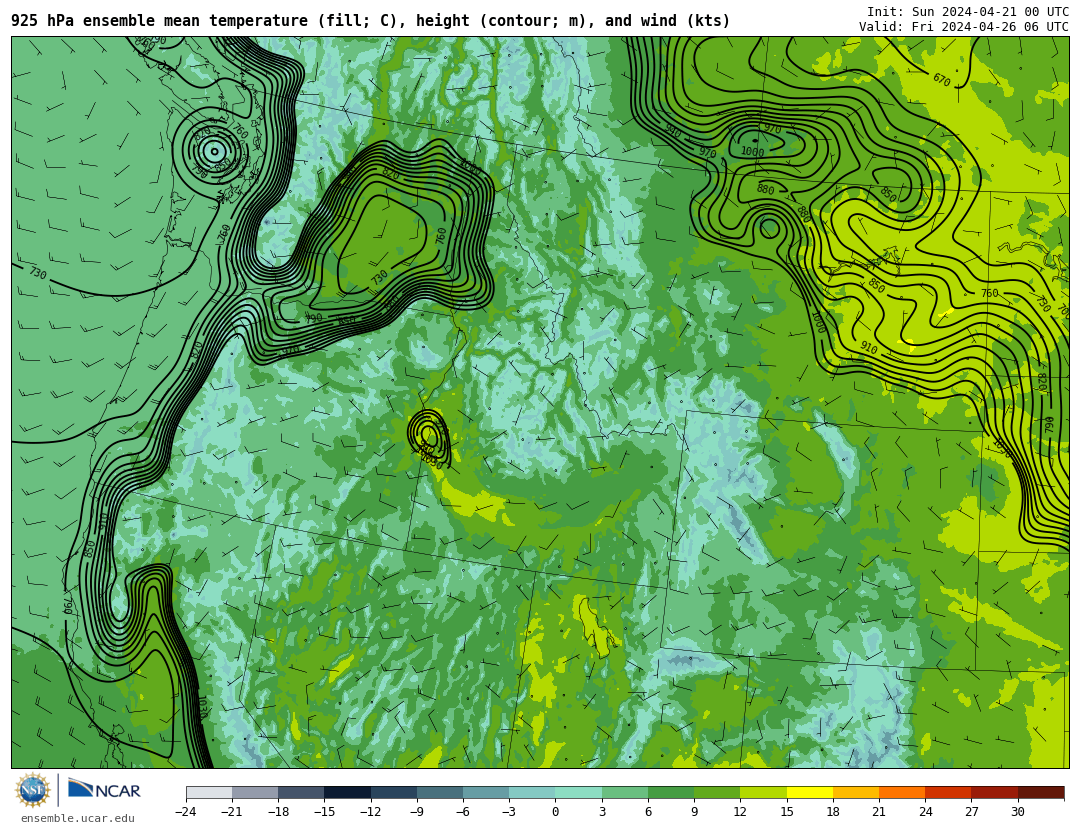The image size is (1080, 831).
Task: Click the -24 to -21 colorbar swatch
Action: point(209,792)
